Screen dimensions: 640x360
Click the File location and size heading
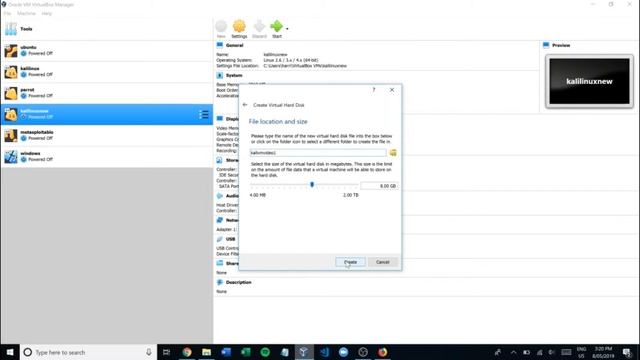click(278, 122)
